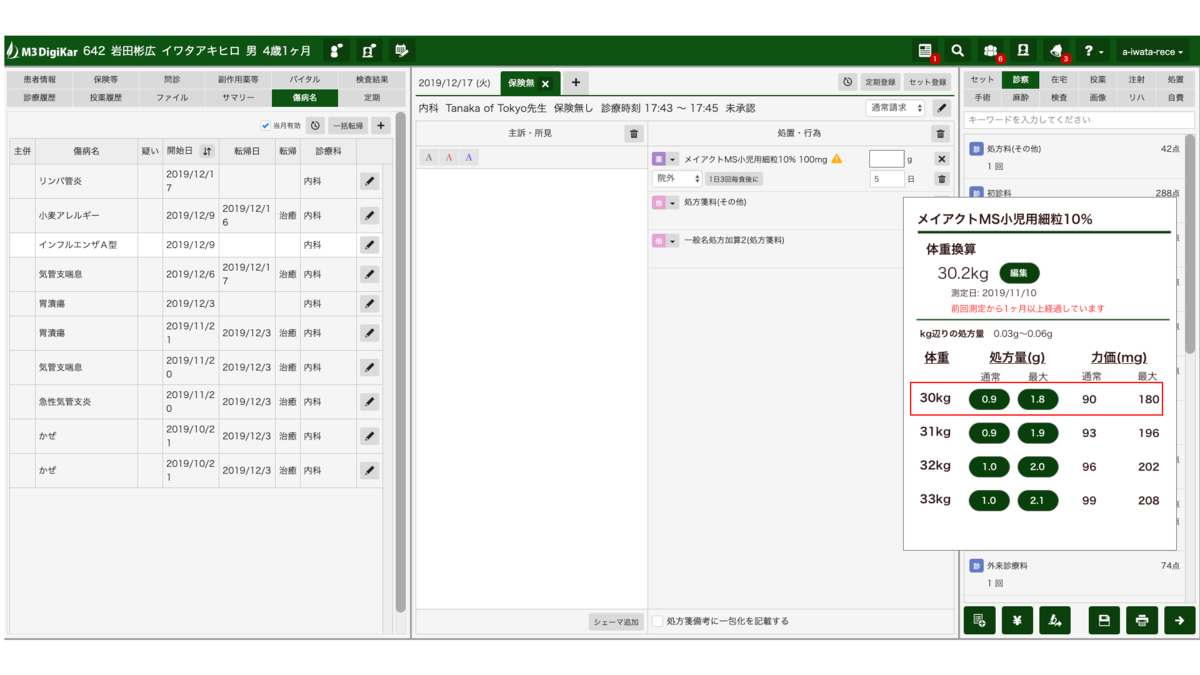Click the history clock icon in disease panel
The height and width of the screenshot is (675, 1200).
pyautogui.click(x=315, y=126)
